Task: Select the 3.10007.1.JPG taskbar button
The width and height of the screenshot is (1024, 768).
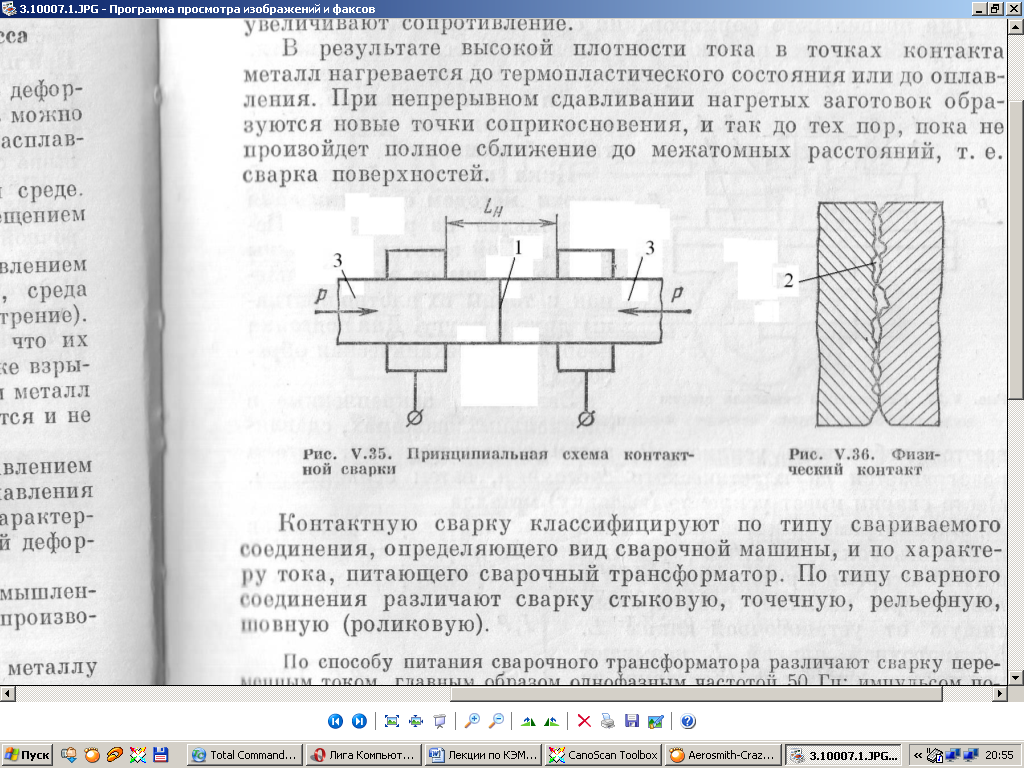Action: click(843, 756)
